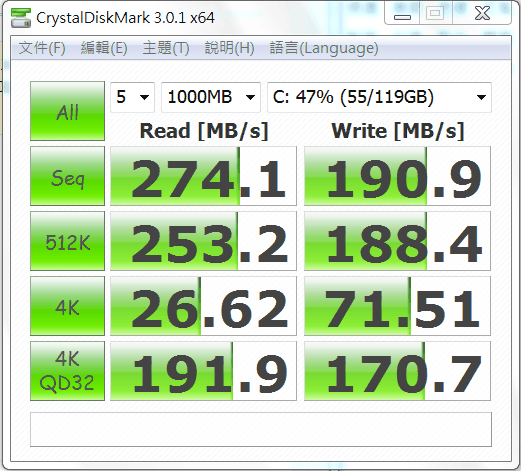Click the empty comment field at bottom

point(261,429)
